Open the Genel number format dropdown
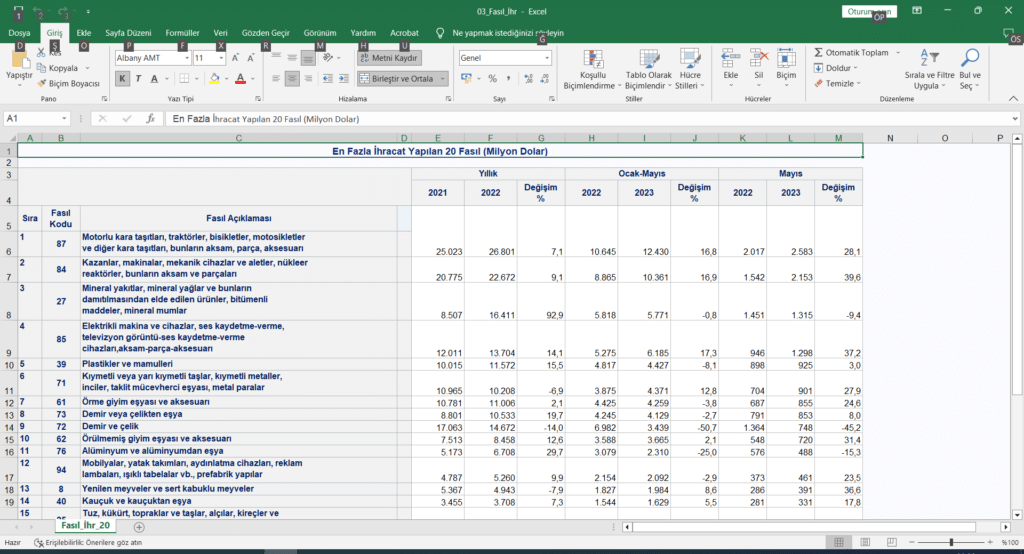The width and height of the screenshot is (1024, 554). click(547, 58)
